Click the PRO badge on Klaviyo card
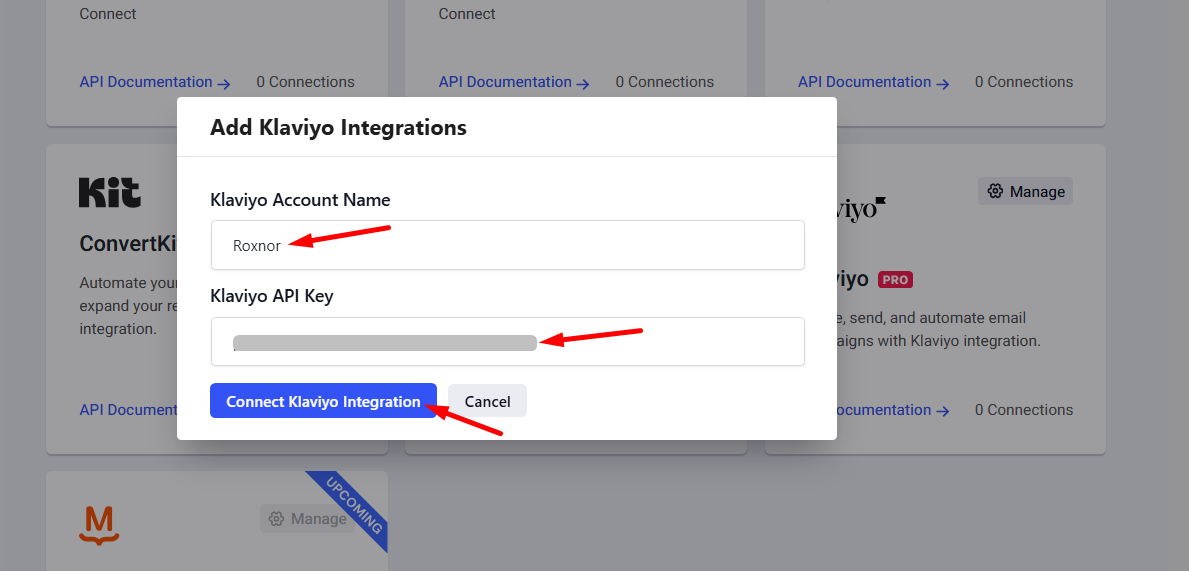The height and width of the screenshot is (571, 1189). click(x=896, y=280)
